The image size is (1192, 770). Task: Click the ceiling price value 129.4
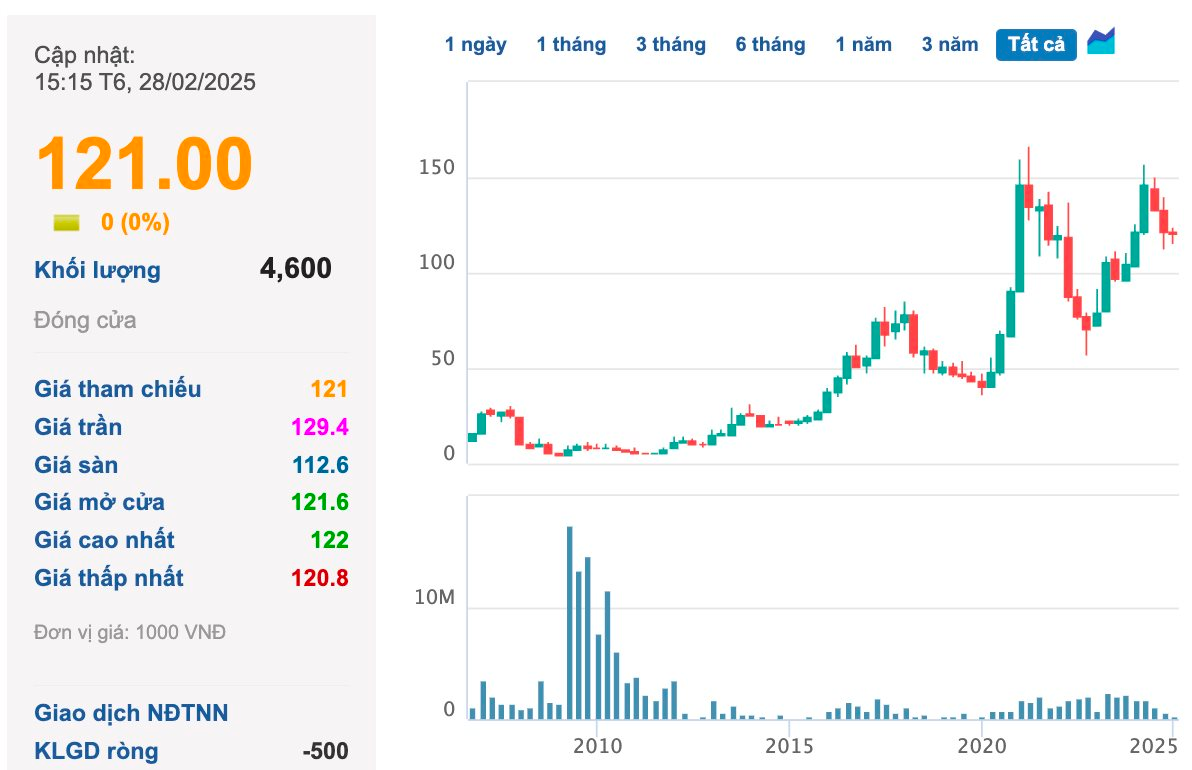point(320,428)
